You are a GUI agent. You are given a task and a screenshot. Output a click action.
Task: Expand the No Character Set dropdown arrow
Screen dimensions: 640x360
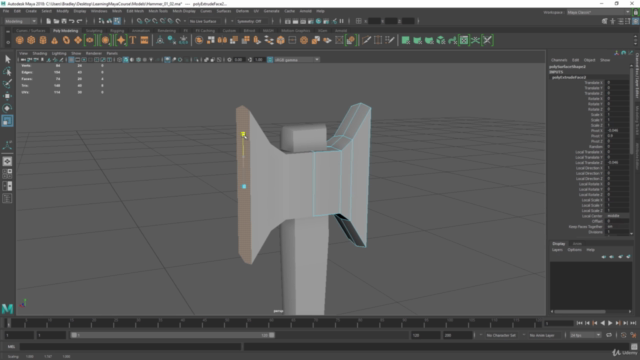(x=480, y=335)
